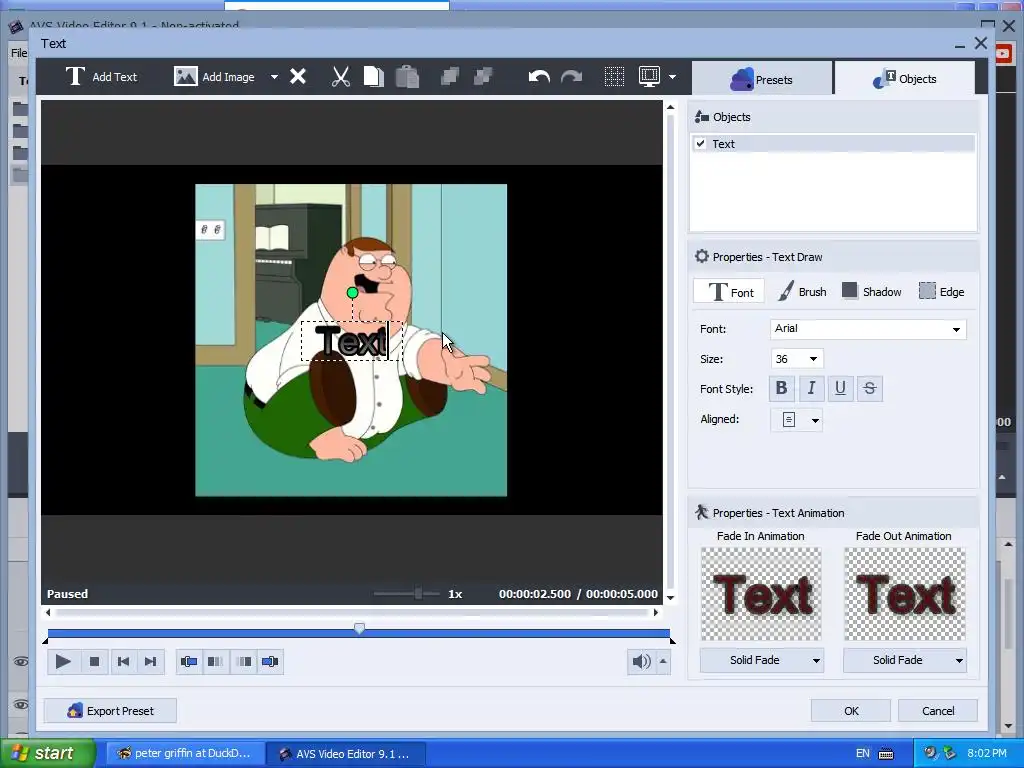Viewport: 1024px width, 768px height.
Task: Uncheck the Text object checkbox
Action: point(701,144)
